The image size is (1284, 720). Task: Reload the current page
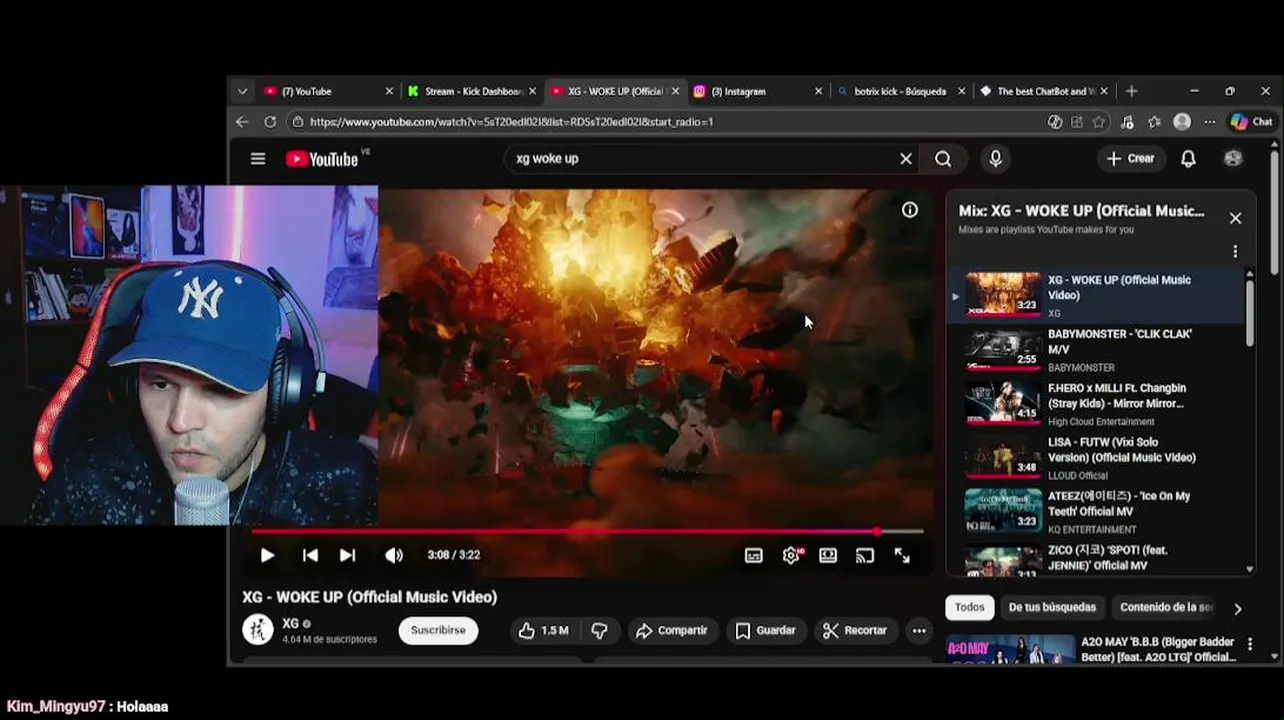coord(270,121)
